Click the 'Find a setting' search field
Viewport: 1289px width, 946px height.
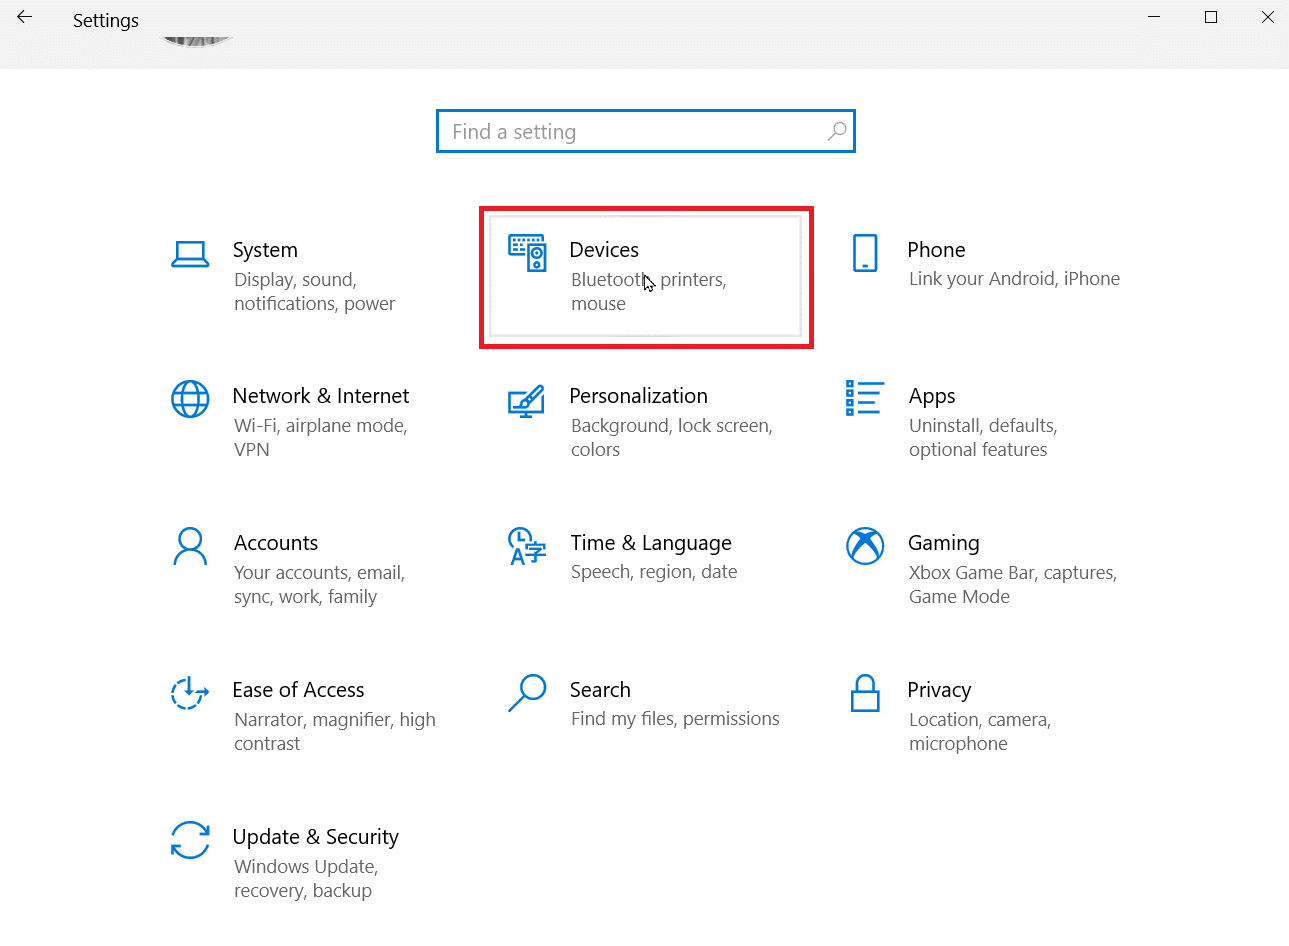[646, 131]
